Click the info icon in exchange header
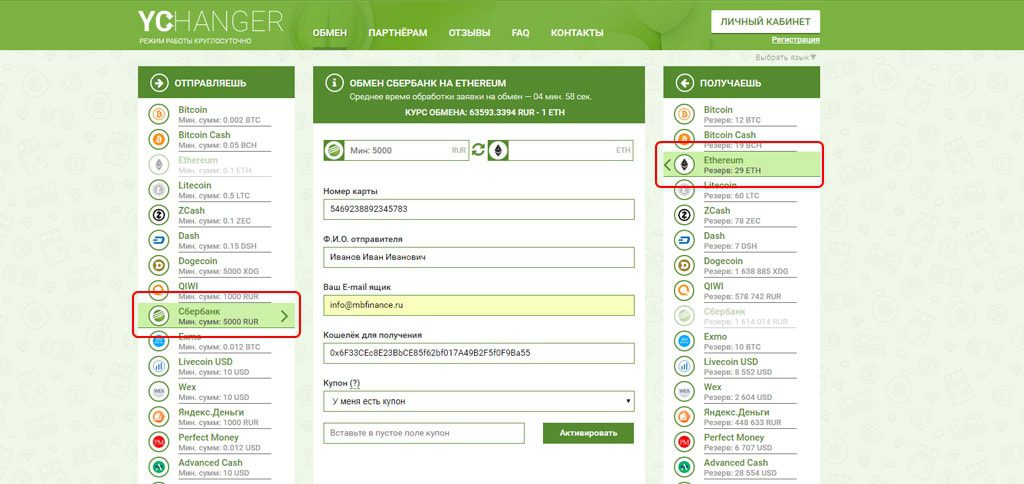The height and width of the screenshot is (484, 1024). [x=334, y=83]
